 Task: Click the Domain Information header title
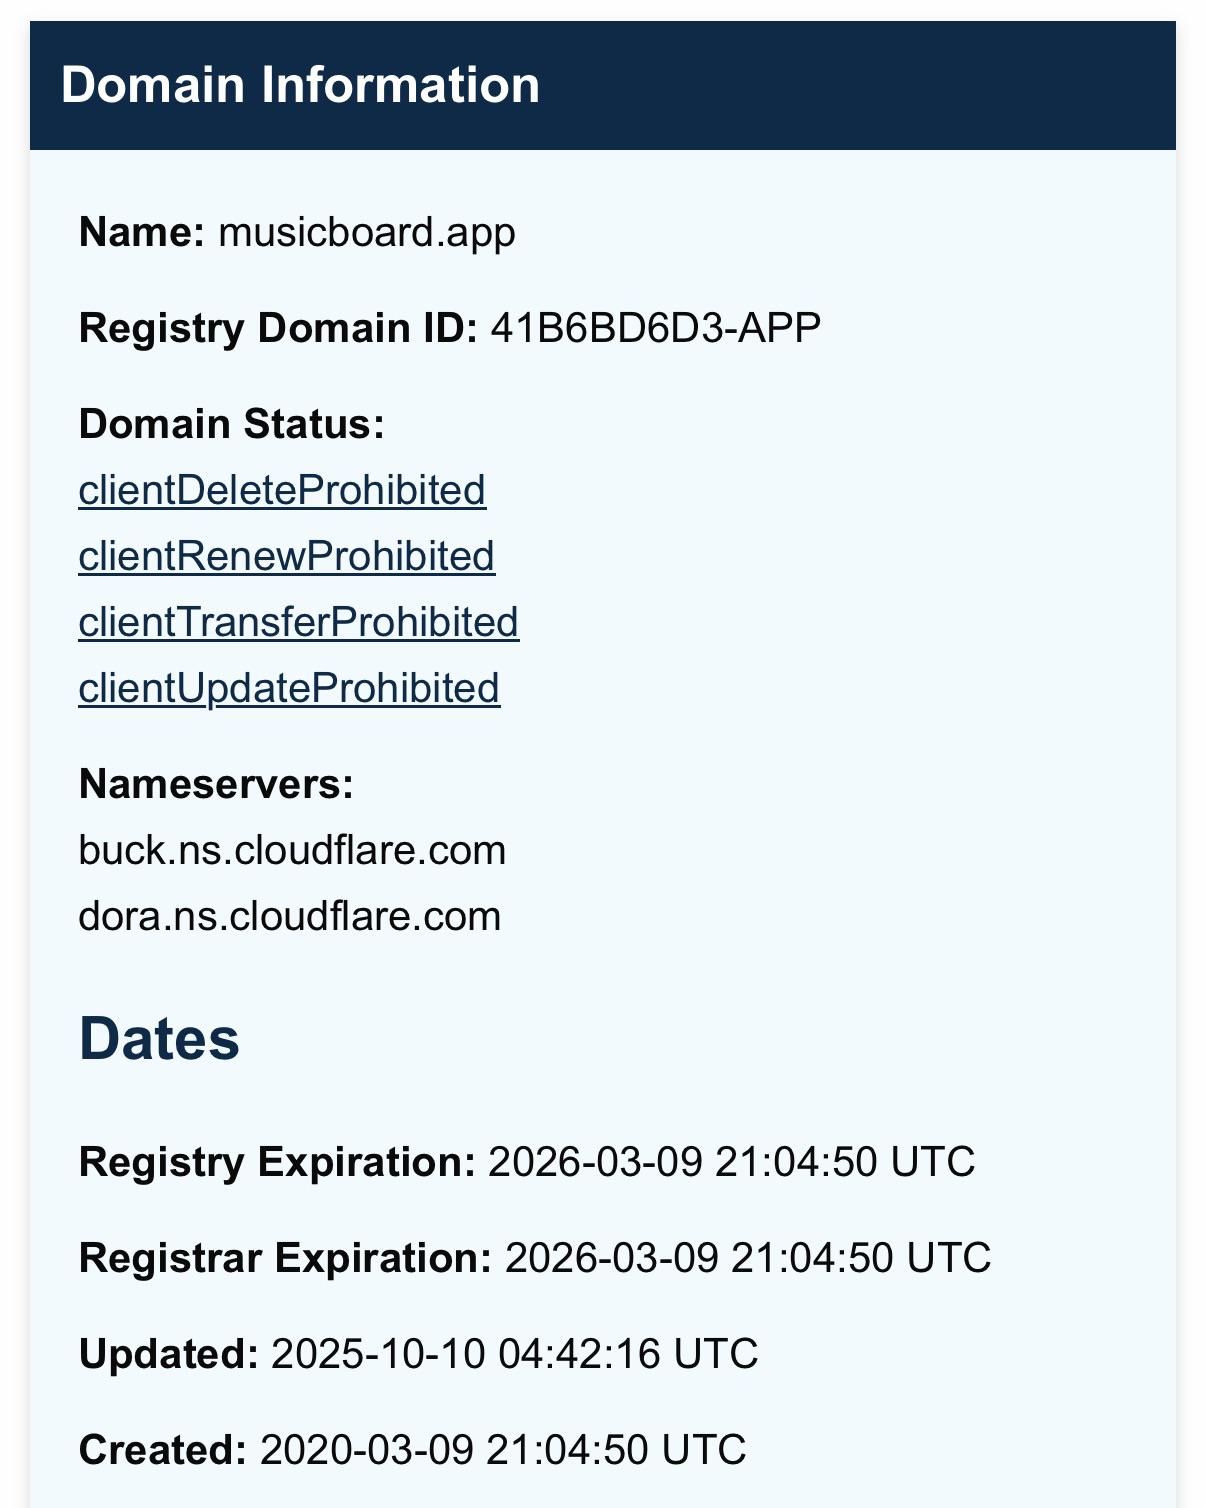click(x=300, y=85)
